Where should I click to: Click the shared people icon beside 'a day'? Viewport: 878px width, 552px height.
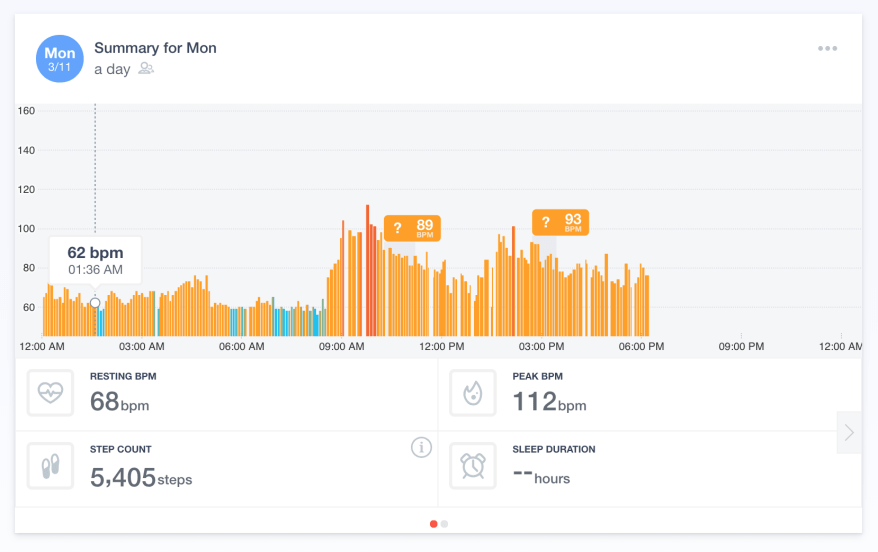click(146, 69)
